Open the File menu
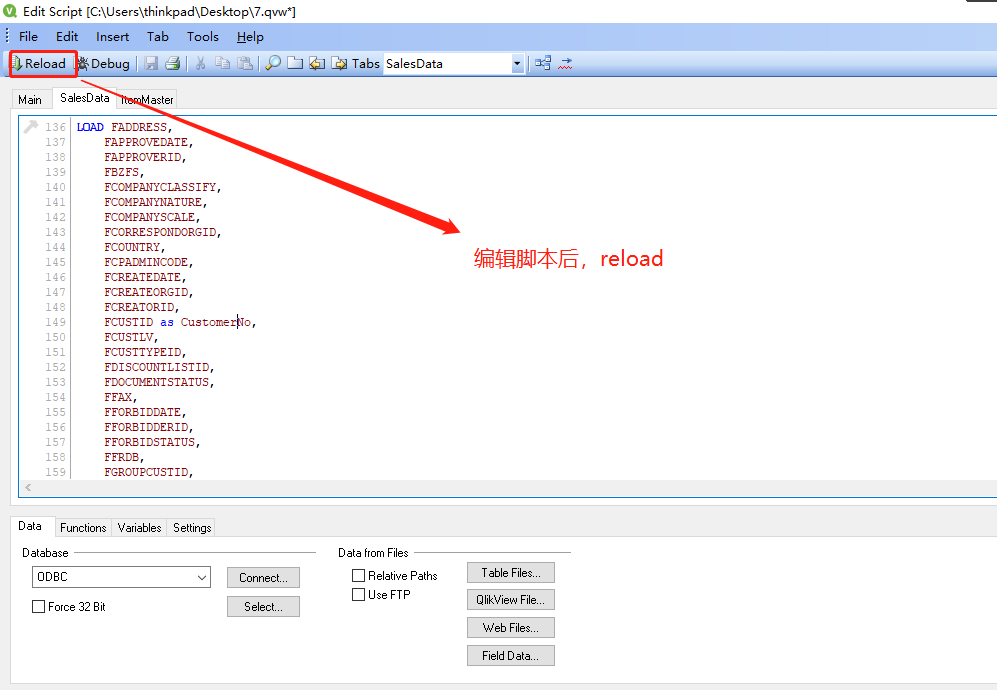Viewport: 997px width, 690px height. click(x=28, y=37)
